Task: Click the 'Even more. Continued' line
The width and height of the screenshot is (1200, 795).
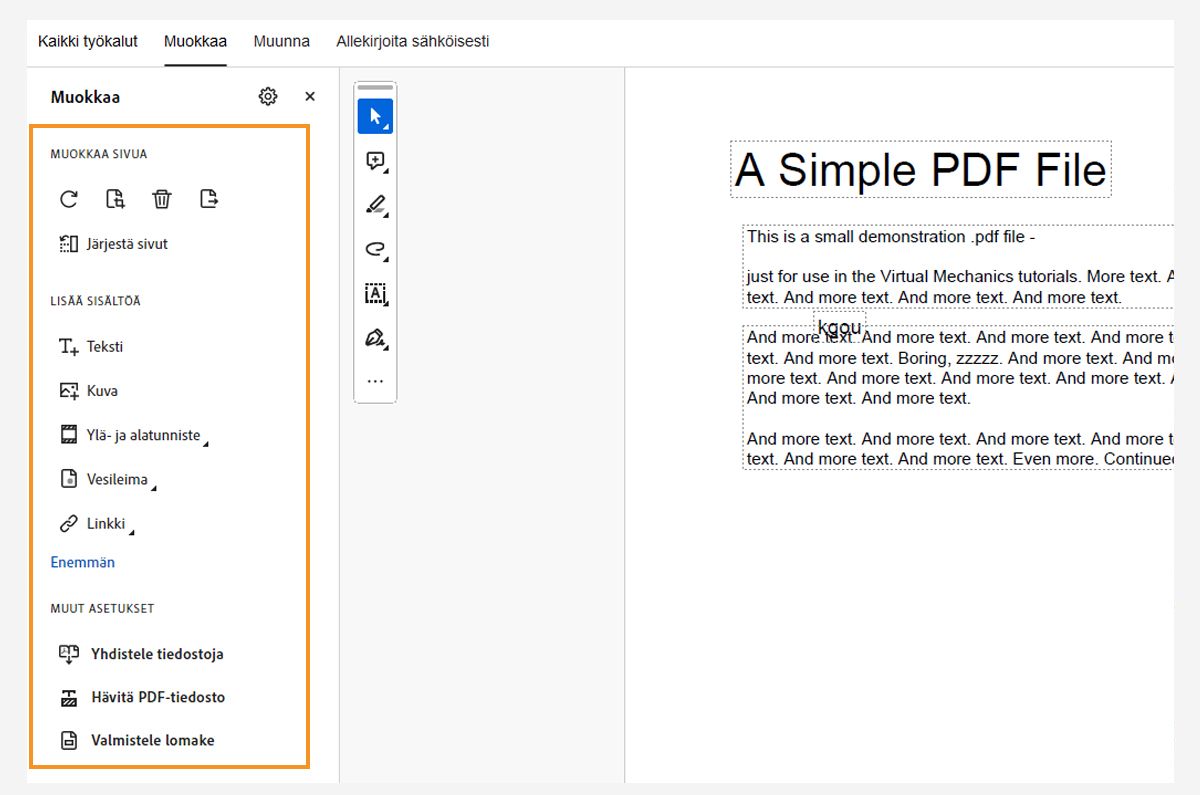Action: (x=958, y=459)
